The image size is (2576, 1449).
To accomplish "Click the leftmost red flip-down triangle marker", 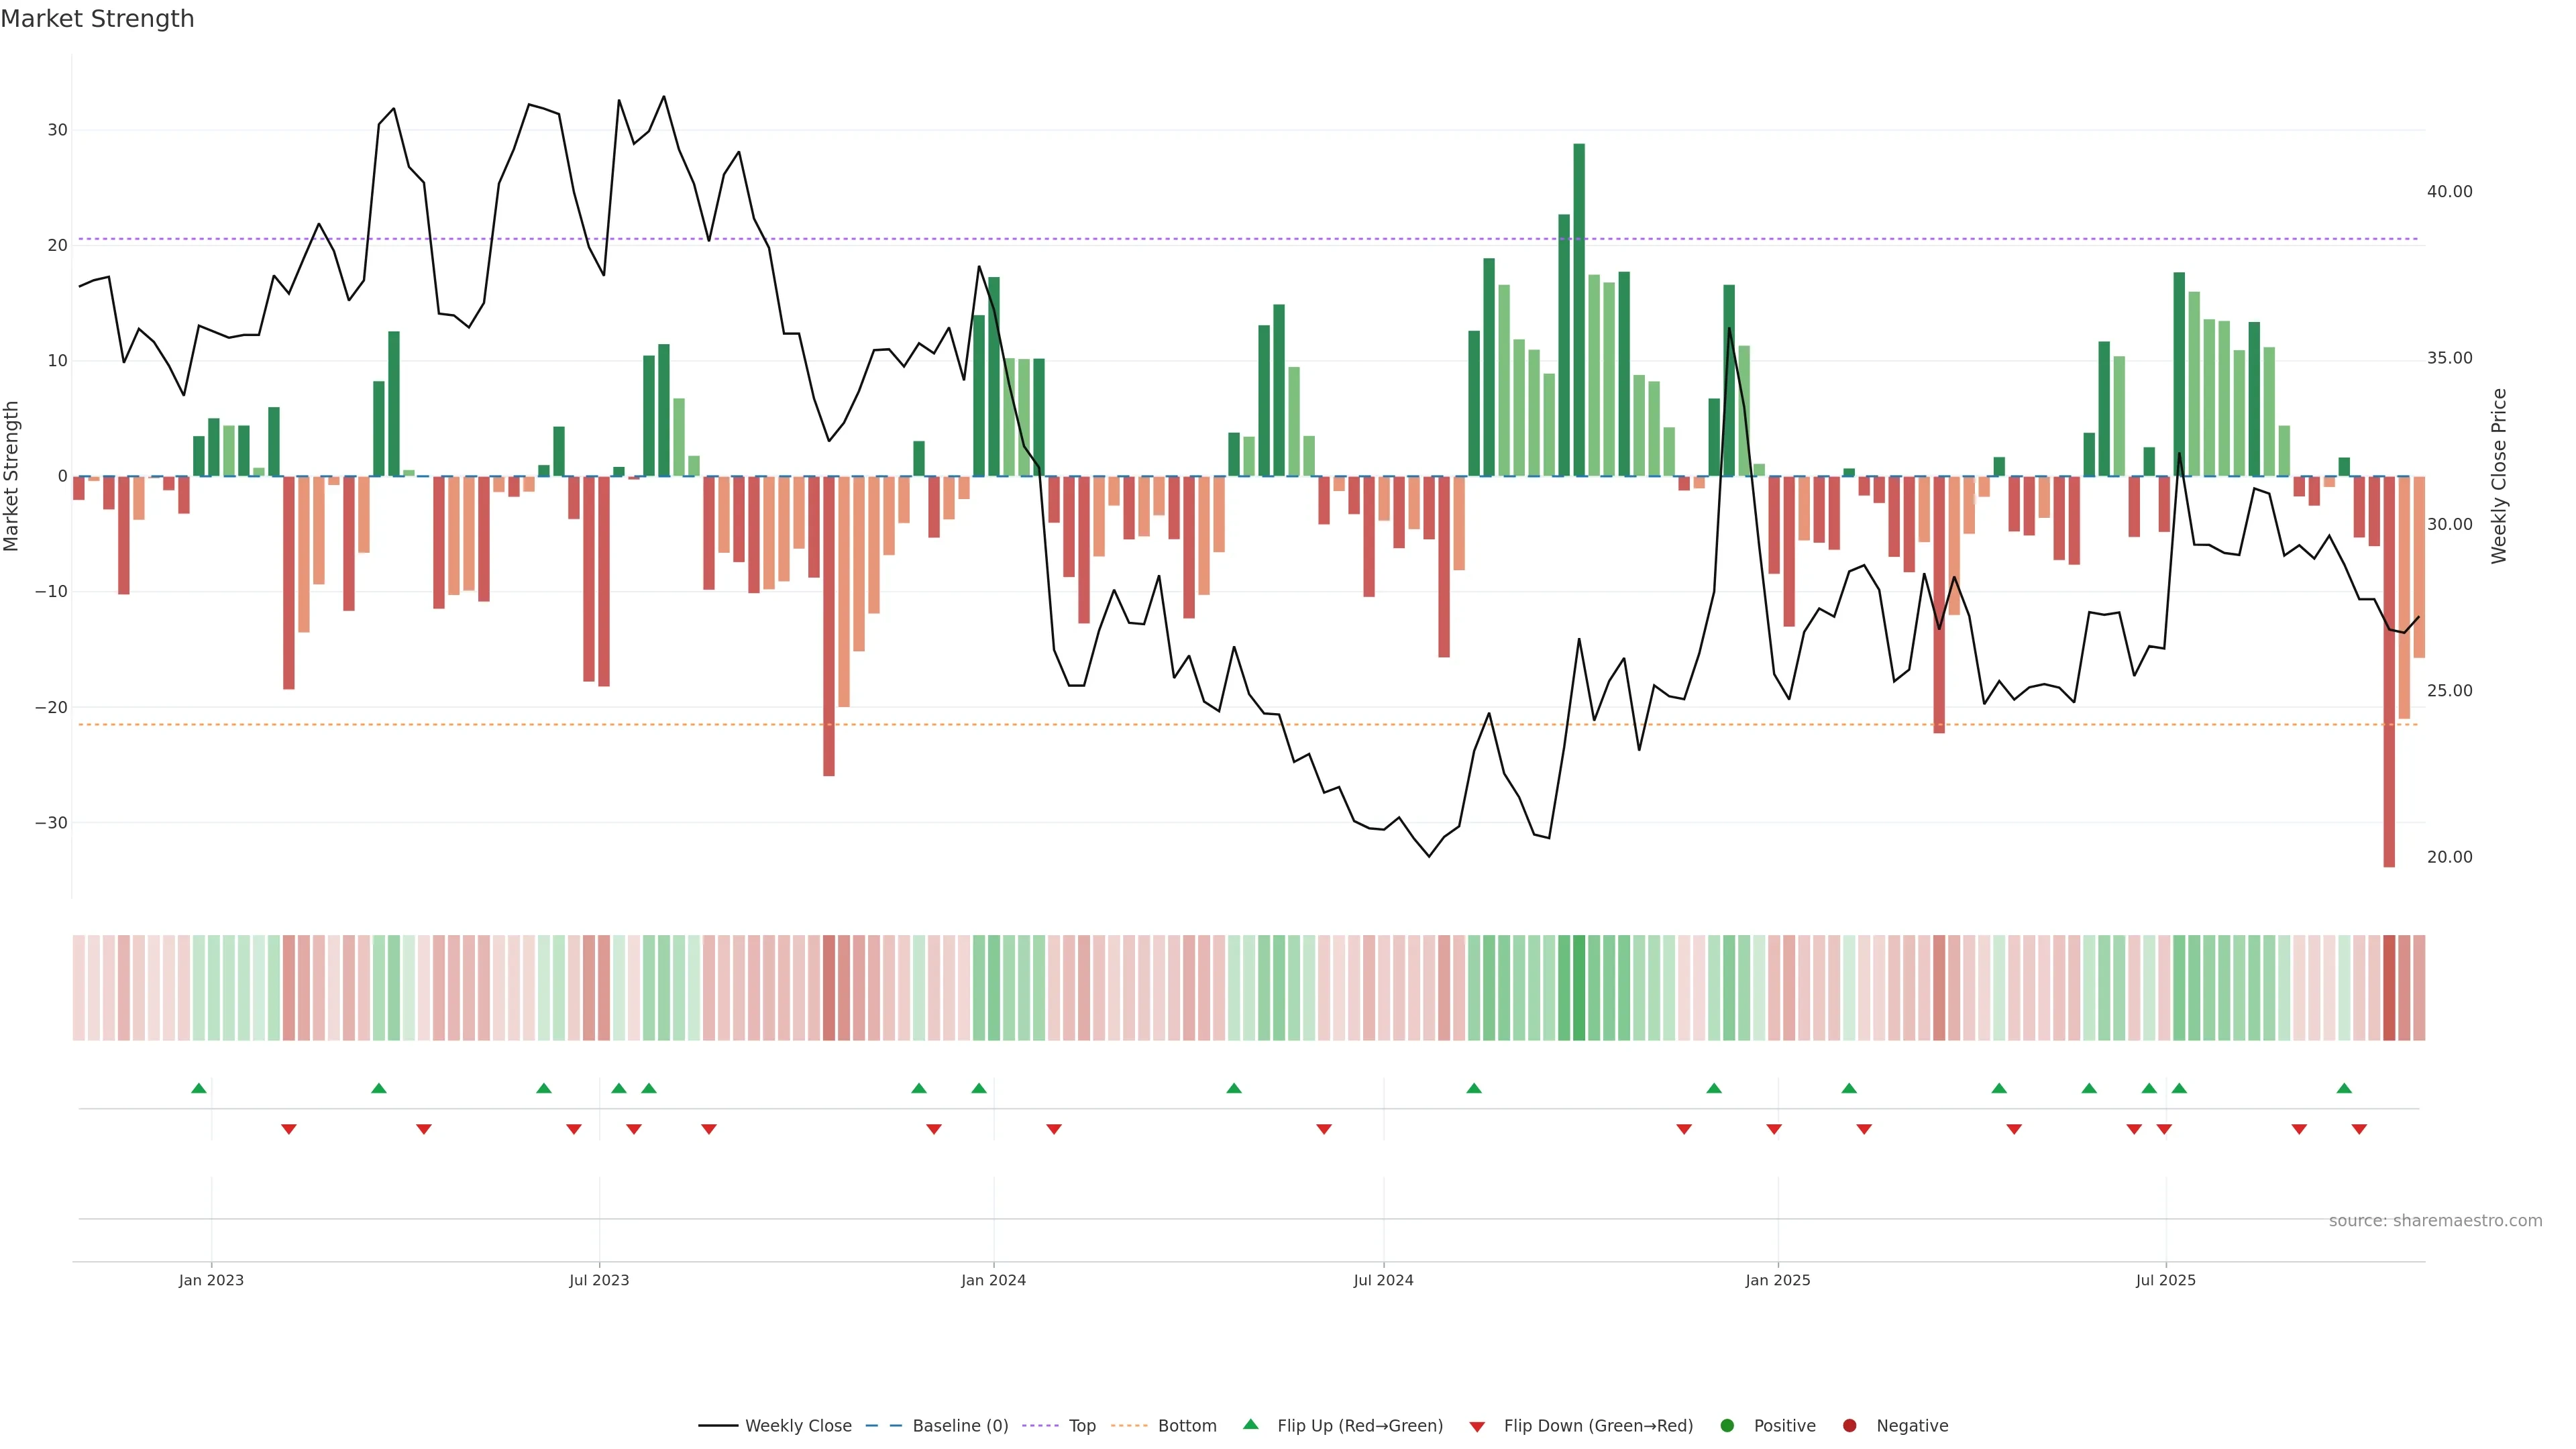I will pos(289,1129).
